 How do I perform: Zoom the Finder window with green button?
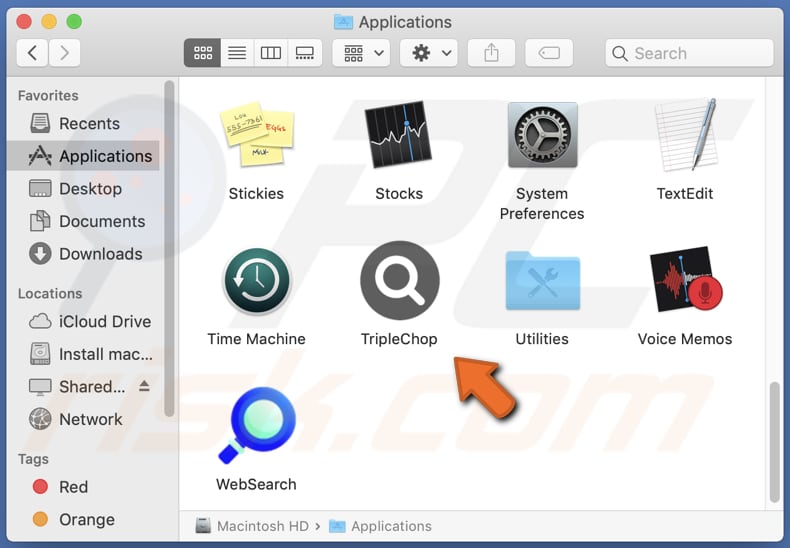(74, 22)
